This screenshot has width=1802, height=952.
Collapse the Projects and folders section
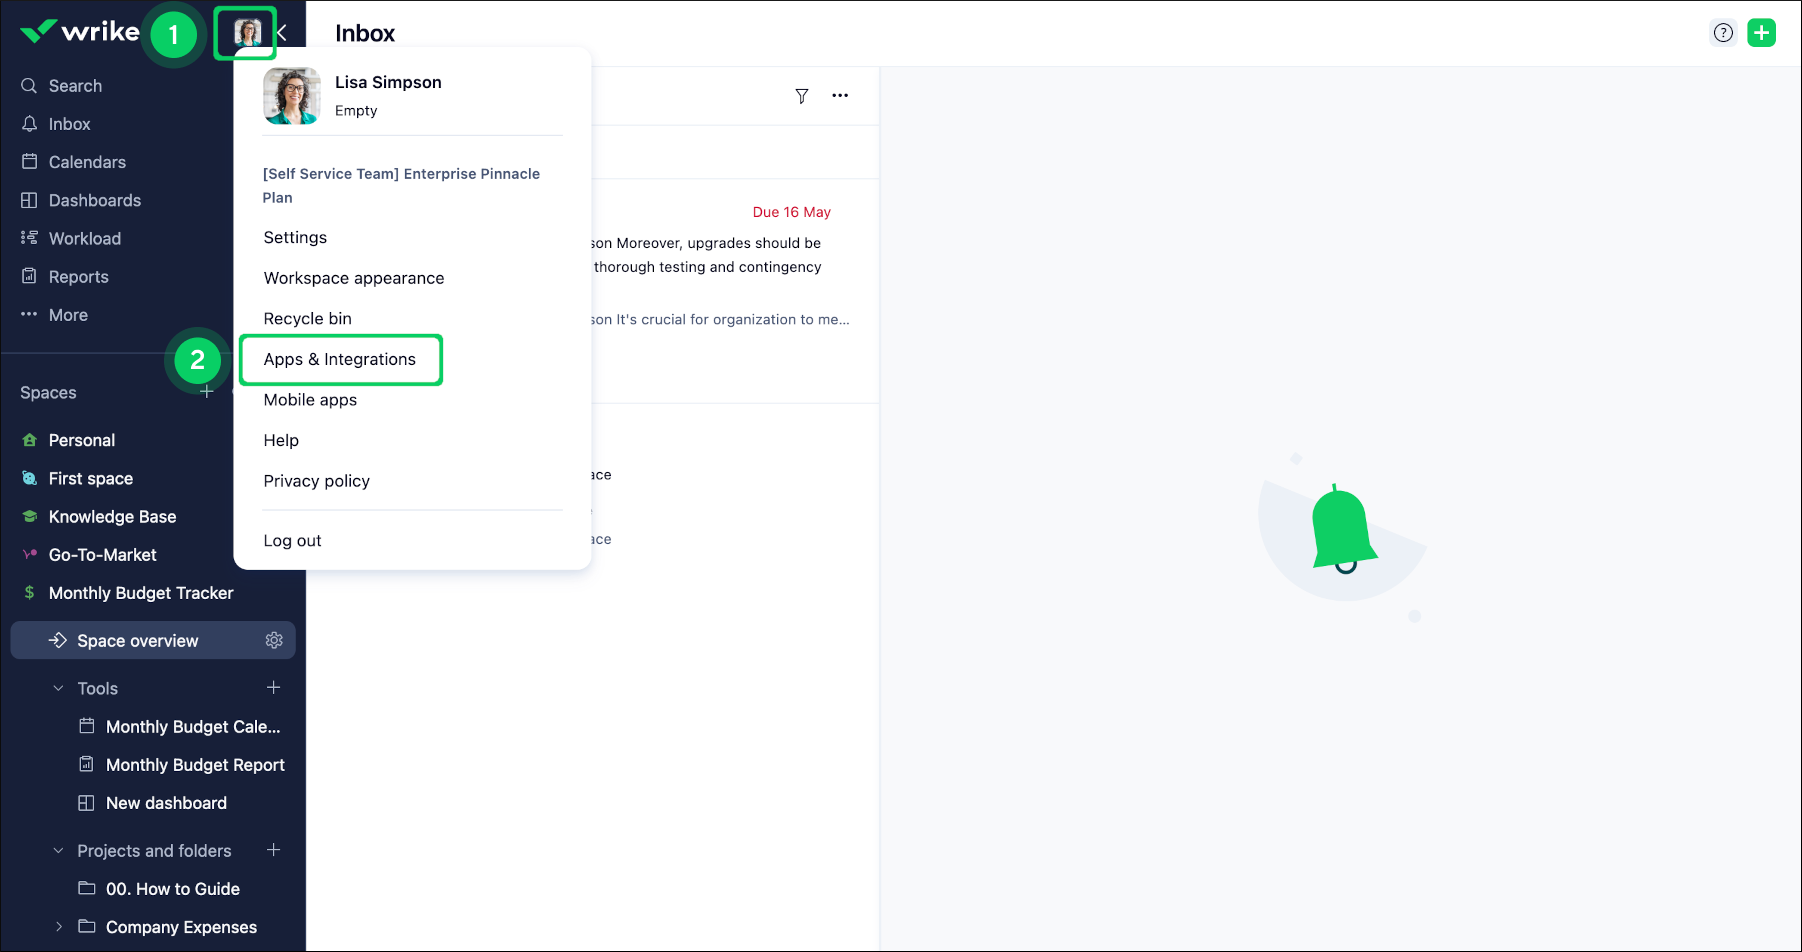point(57,850)
